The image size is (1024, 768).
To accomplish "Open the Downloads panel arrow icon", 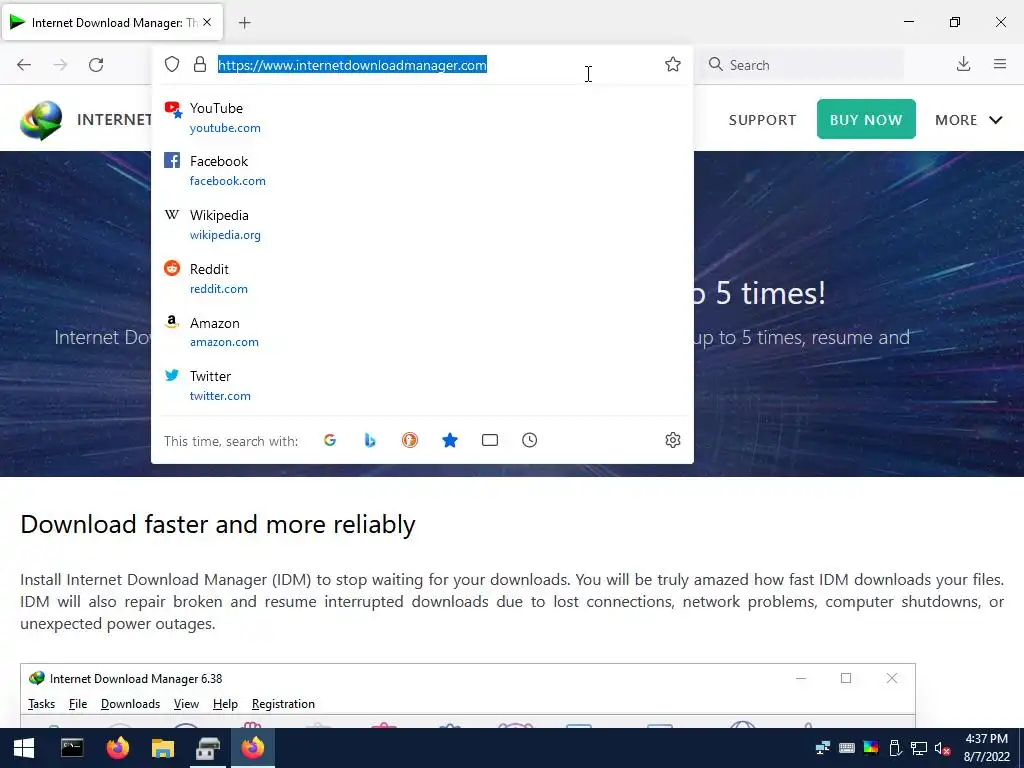I will [x=963, y=64].
